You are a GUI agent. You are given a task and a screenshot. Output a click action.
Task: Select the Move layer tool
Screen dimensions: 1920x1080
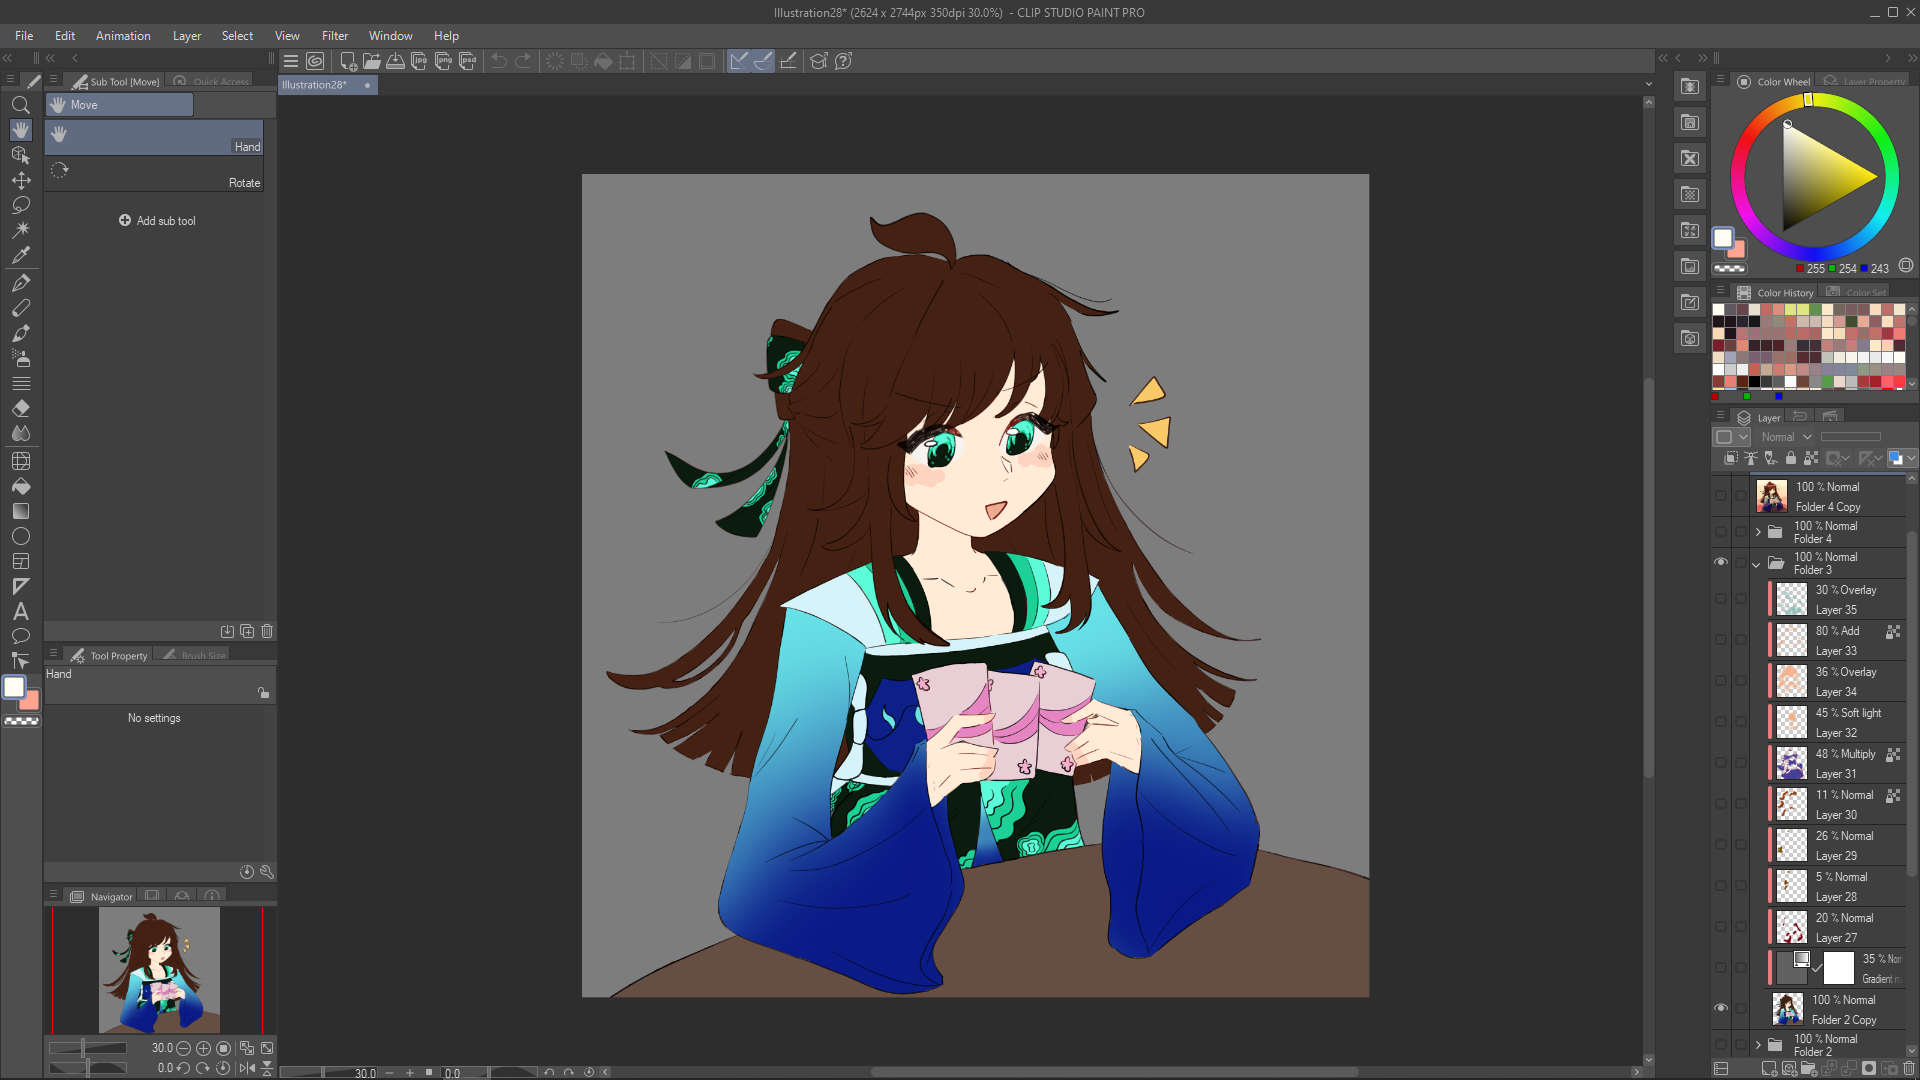[20, 180]
